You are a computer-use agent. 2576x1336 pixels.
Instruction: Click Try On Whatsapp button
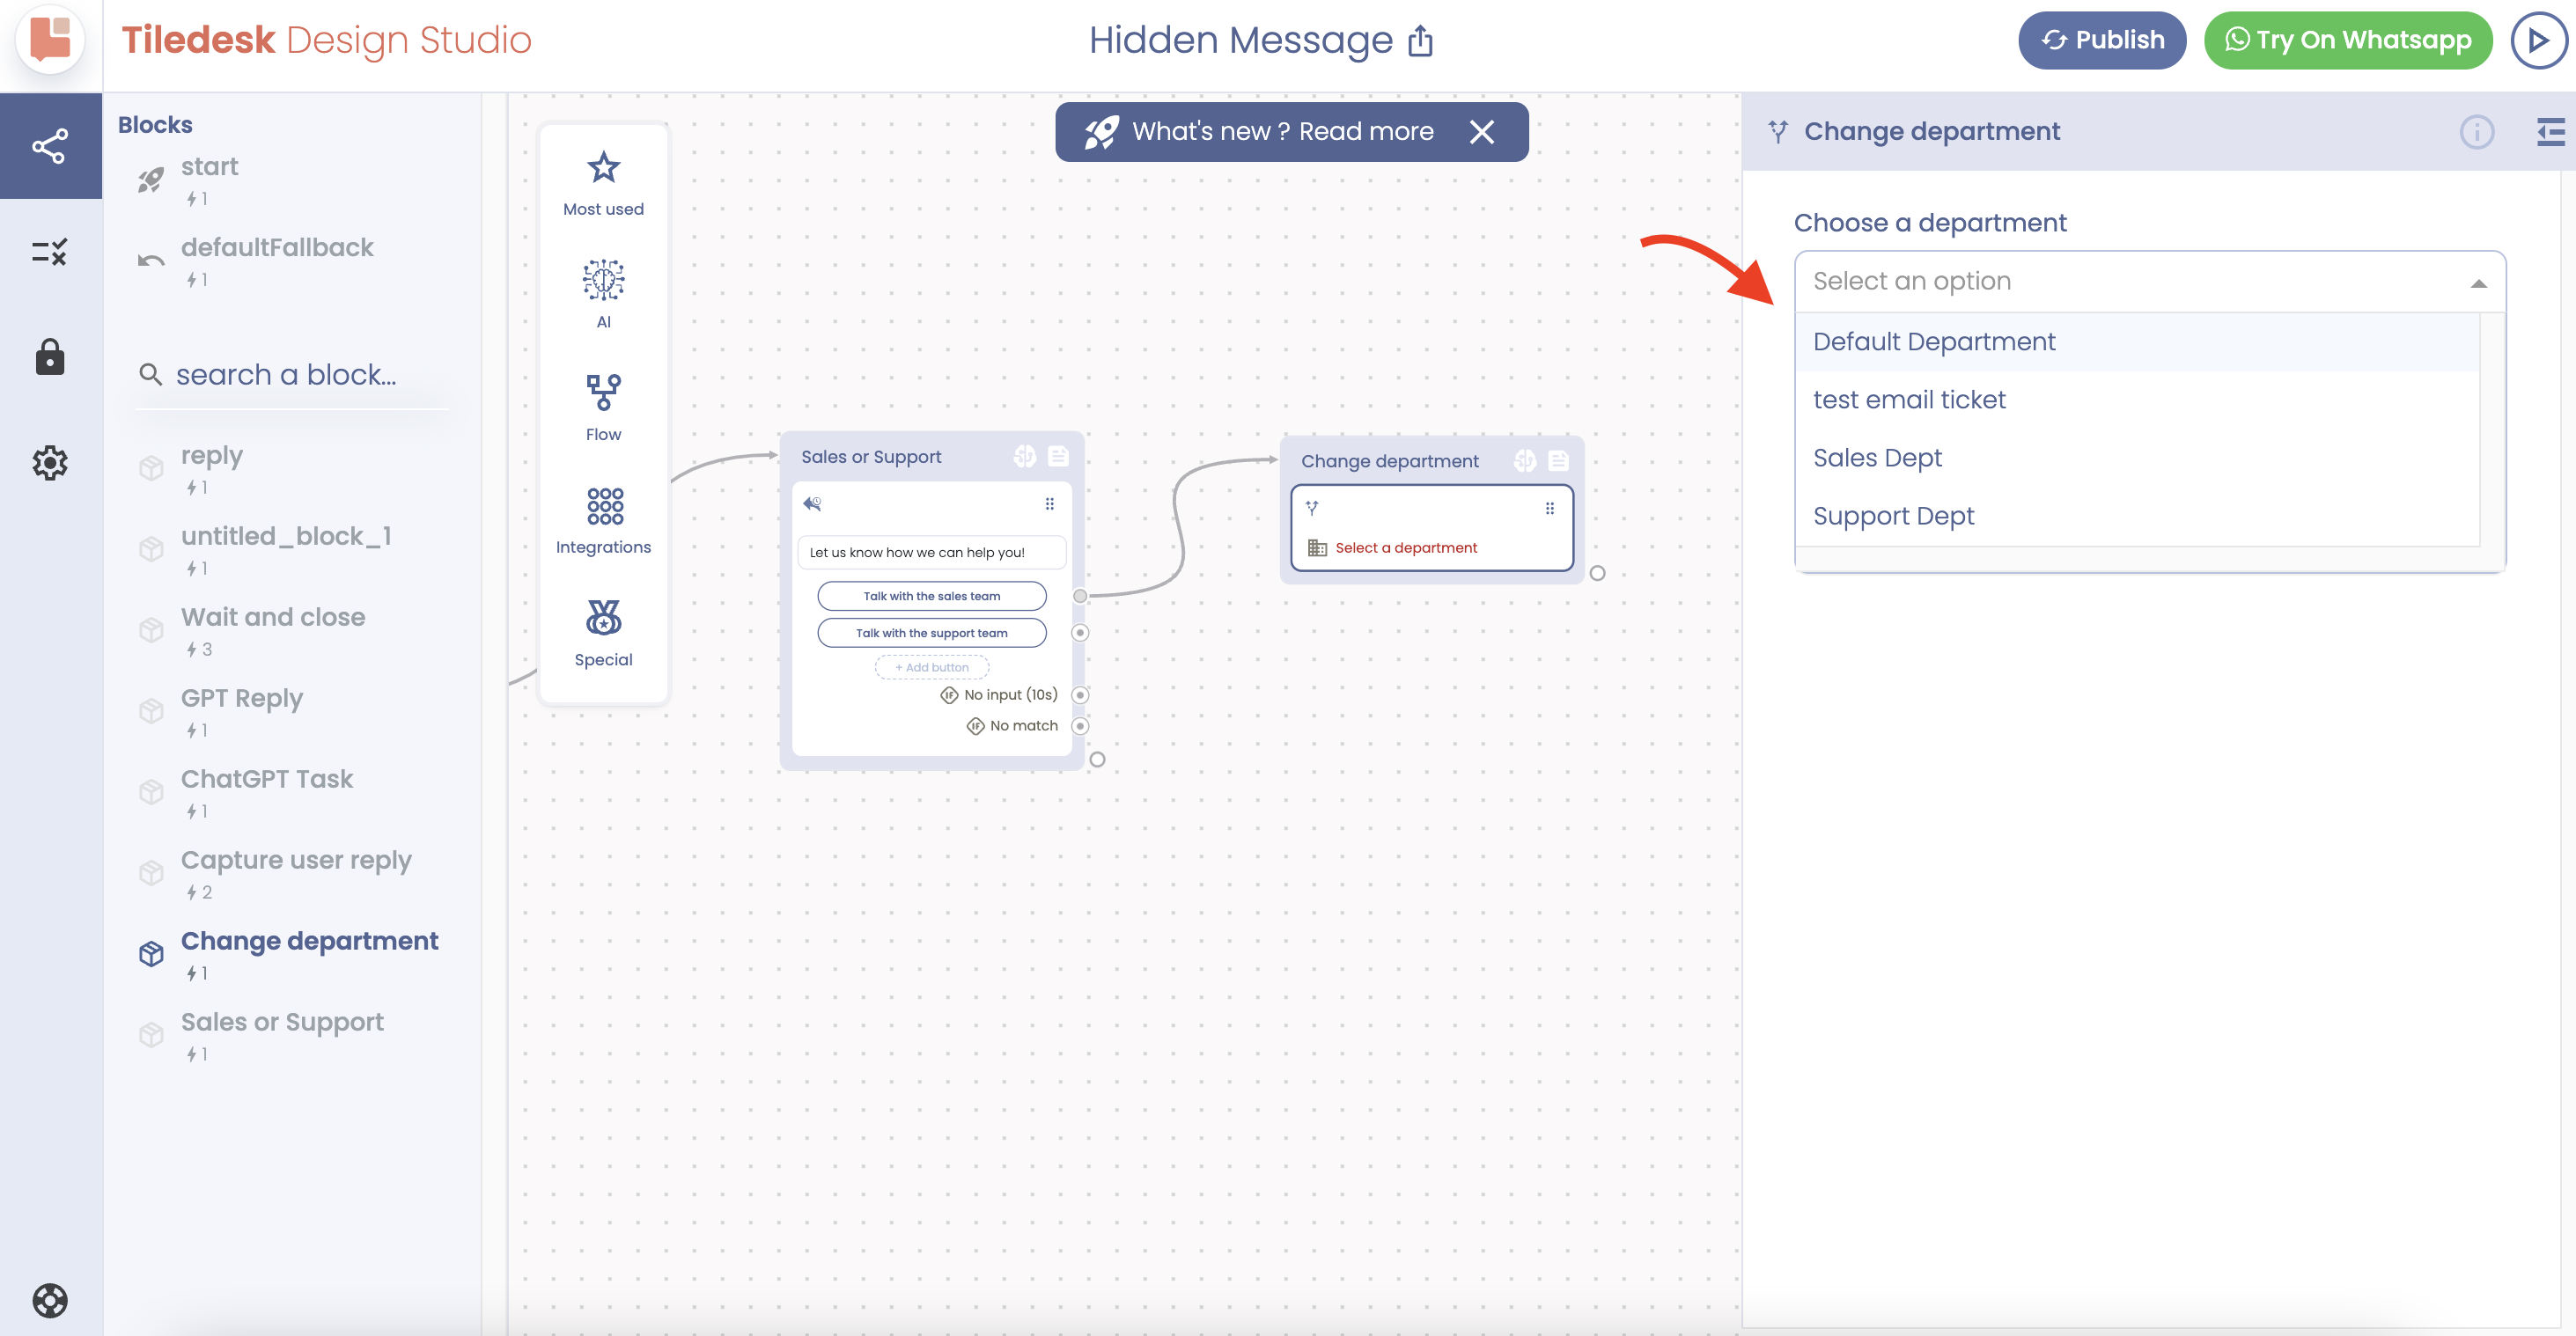(x=2347, y=40)
